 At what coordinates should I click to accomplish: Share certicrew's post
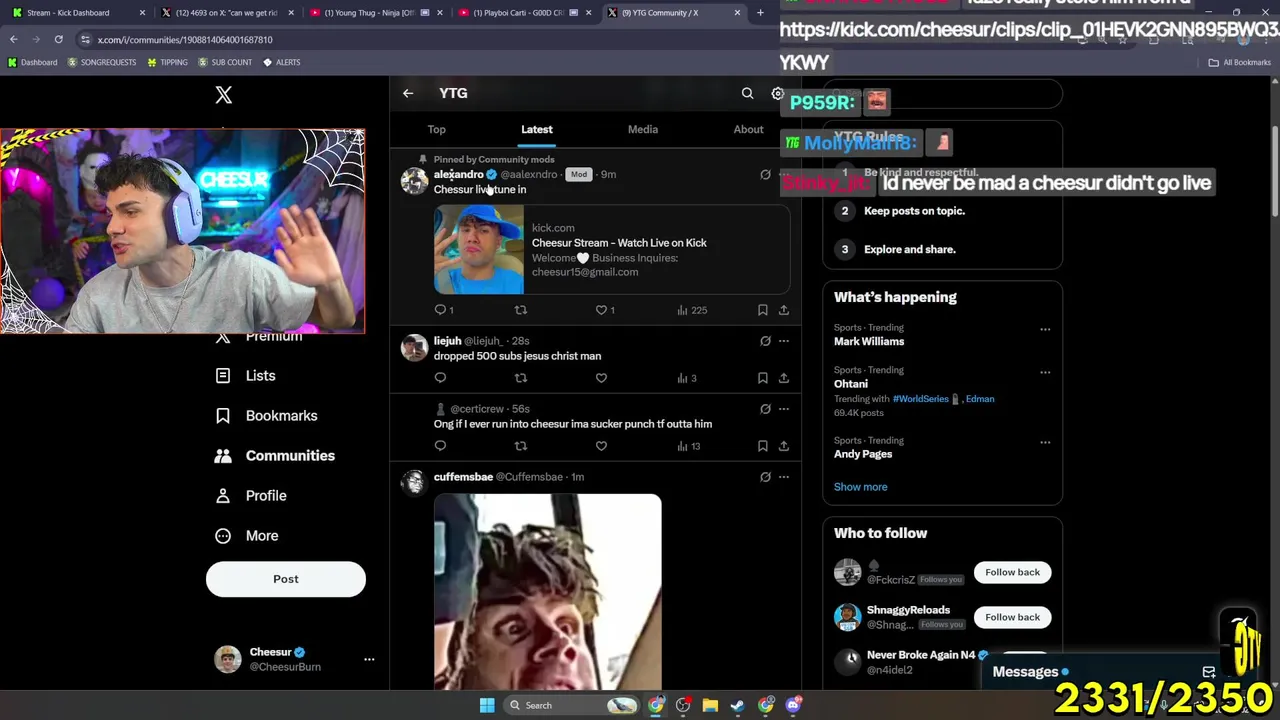(784, 446)
